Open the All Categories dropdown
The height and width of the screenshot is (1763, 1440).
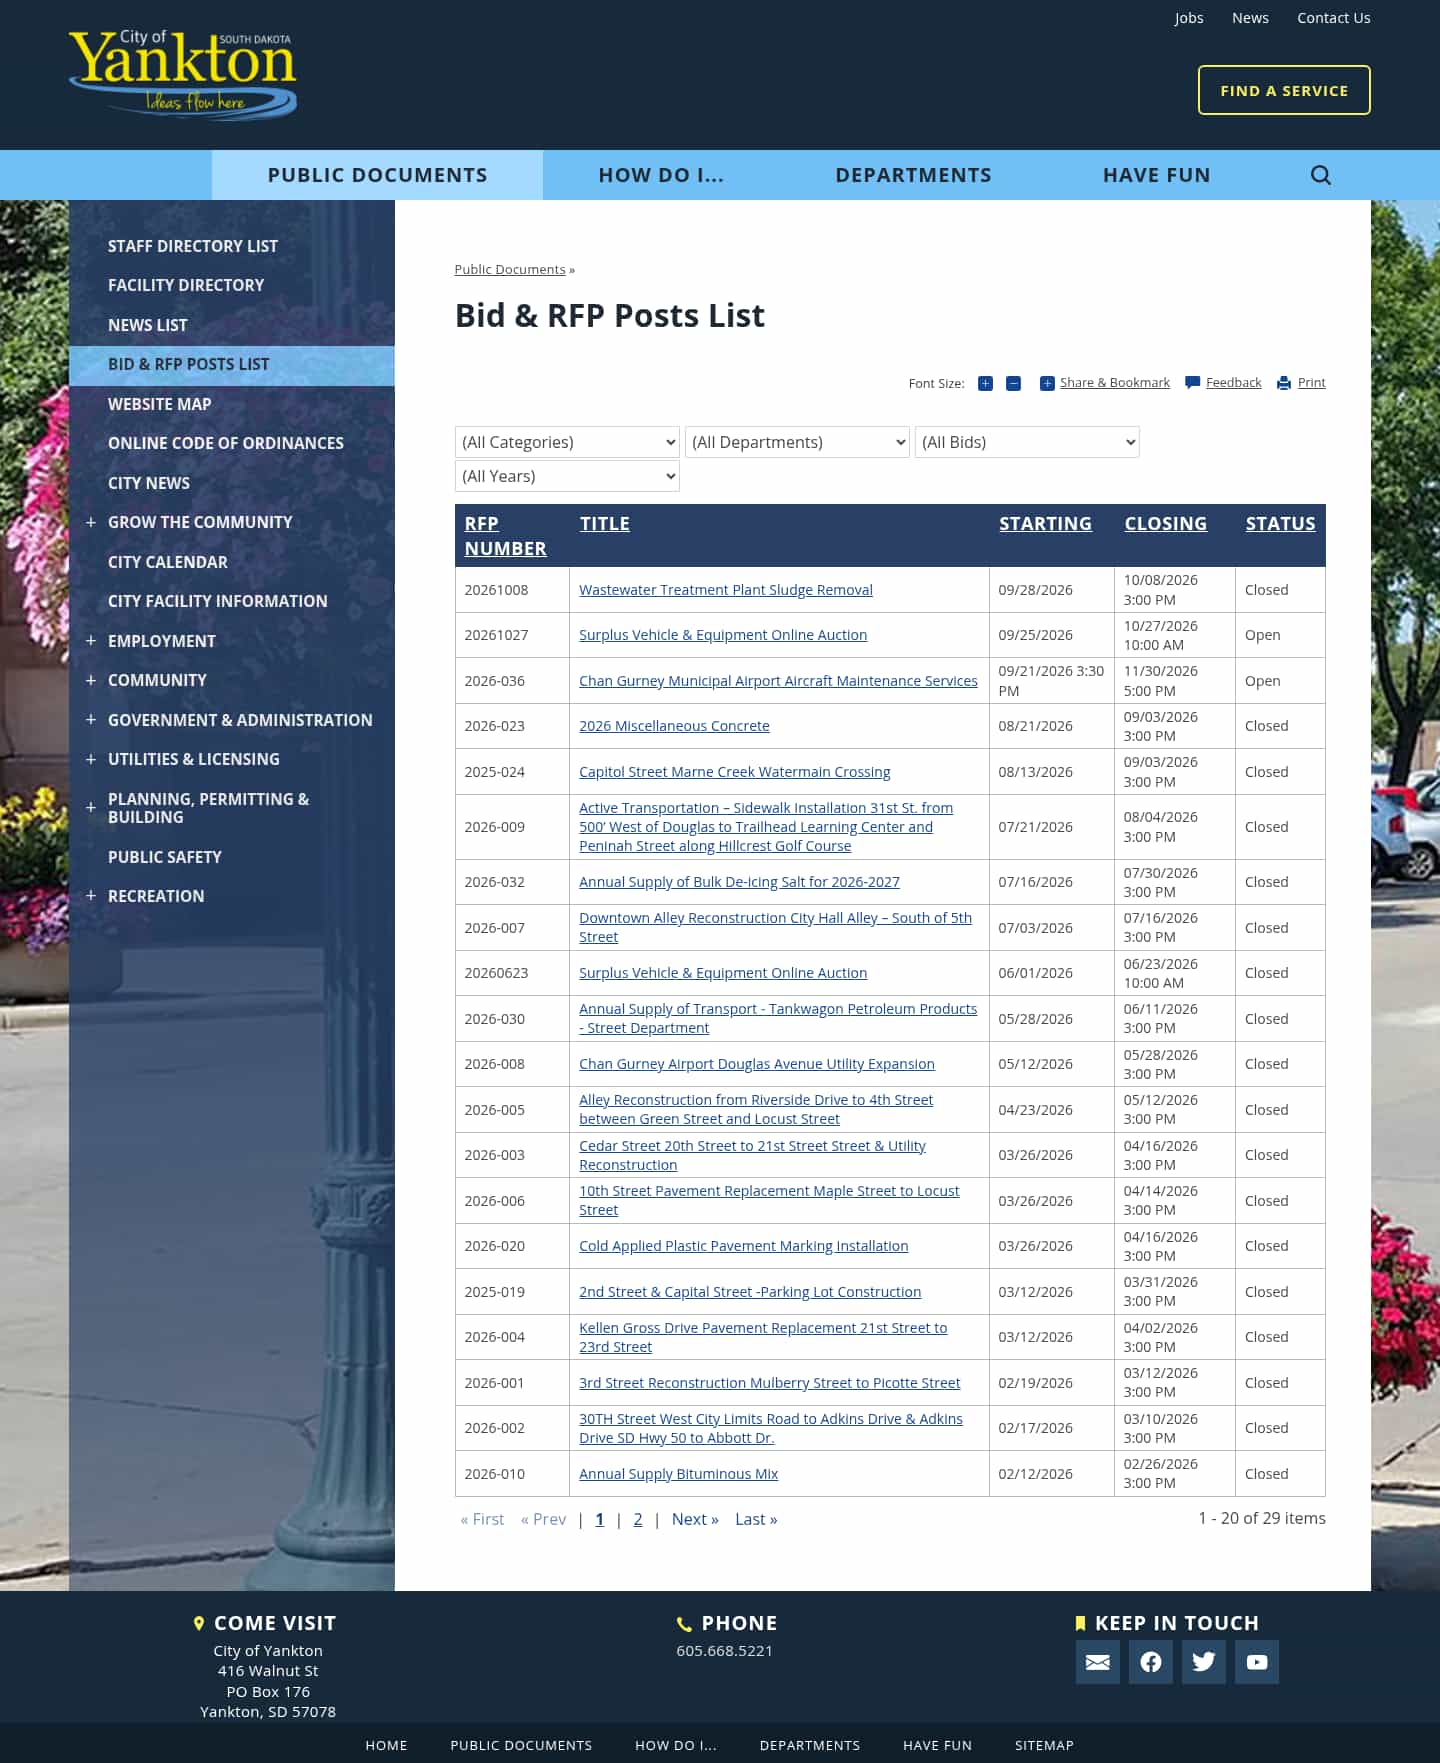tap(567, 442)
